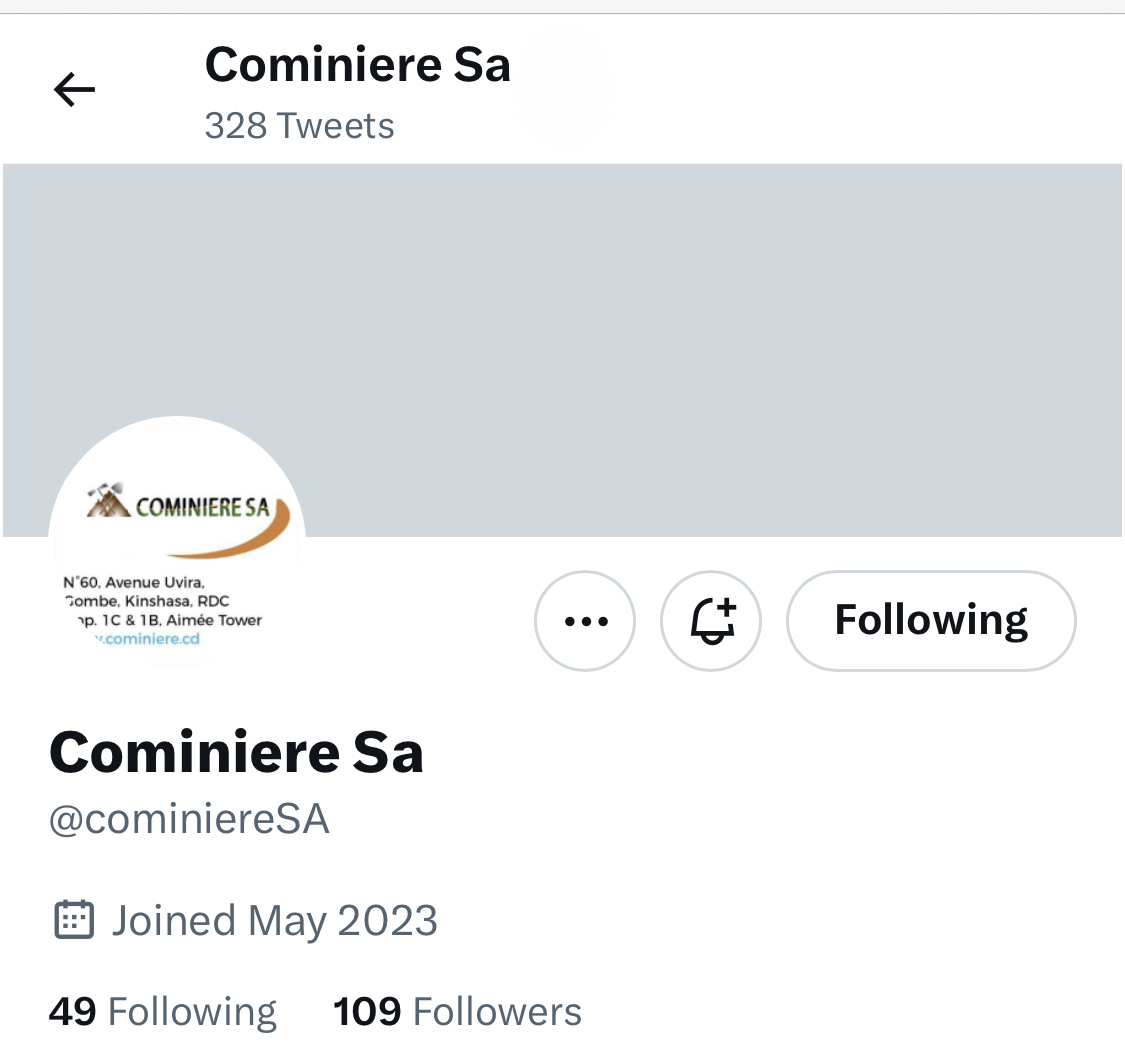Click the calendar icon beside Joined
The height and width of the screenshot is (1063, 1125).
(x=74, y=920)
